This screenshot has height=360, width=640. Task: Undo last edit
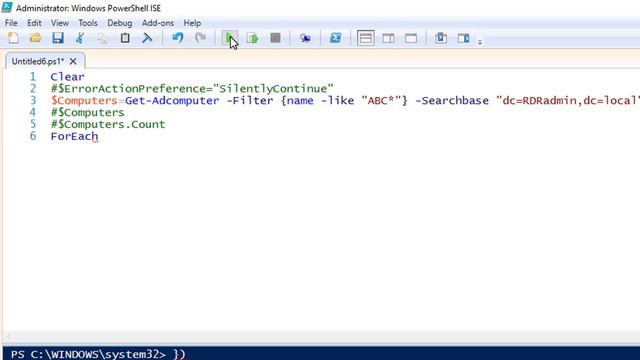tap(178, 38)
